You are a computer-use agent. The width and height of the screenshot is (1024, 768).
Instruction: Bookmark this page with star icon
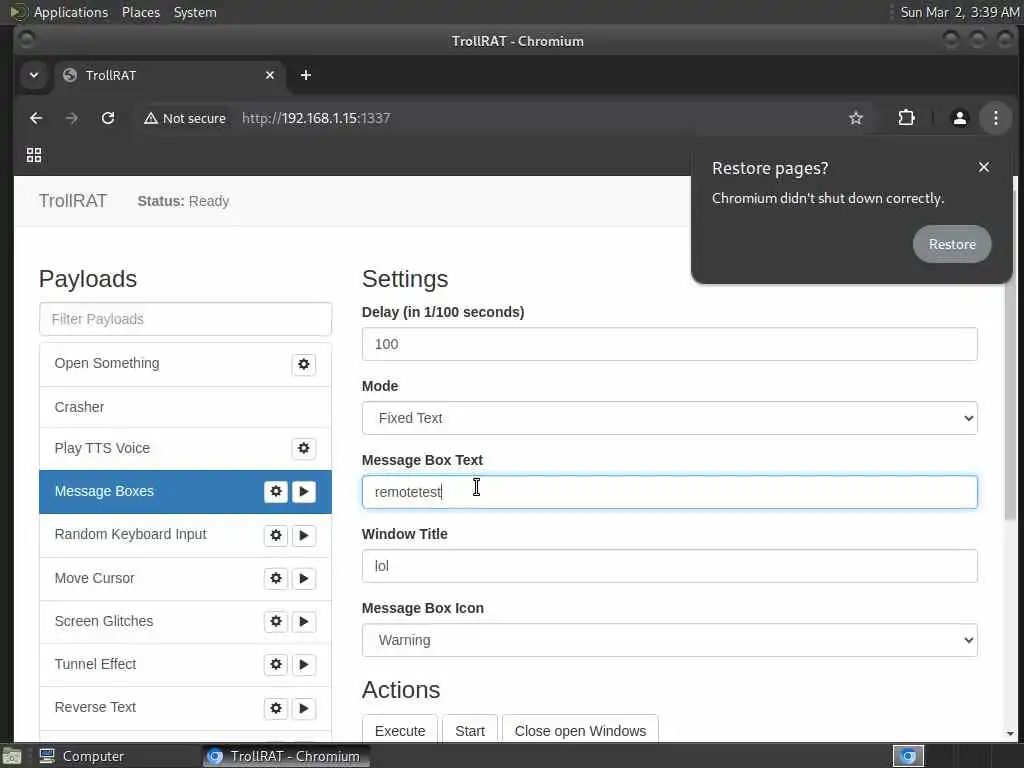[856, 118]
